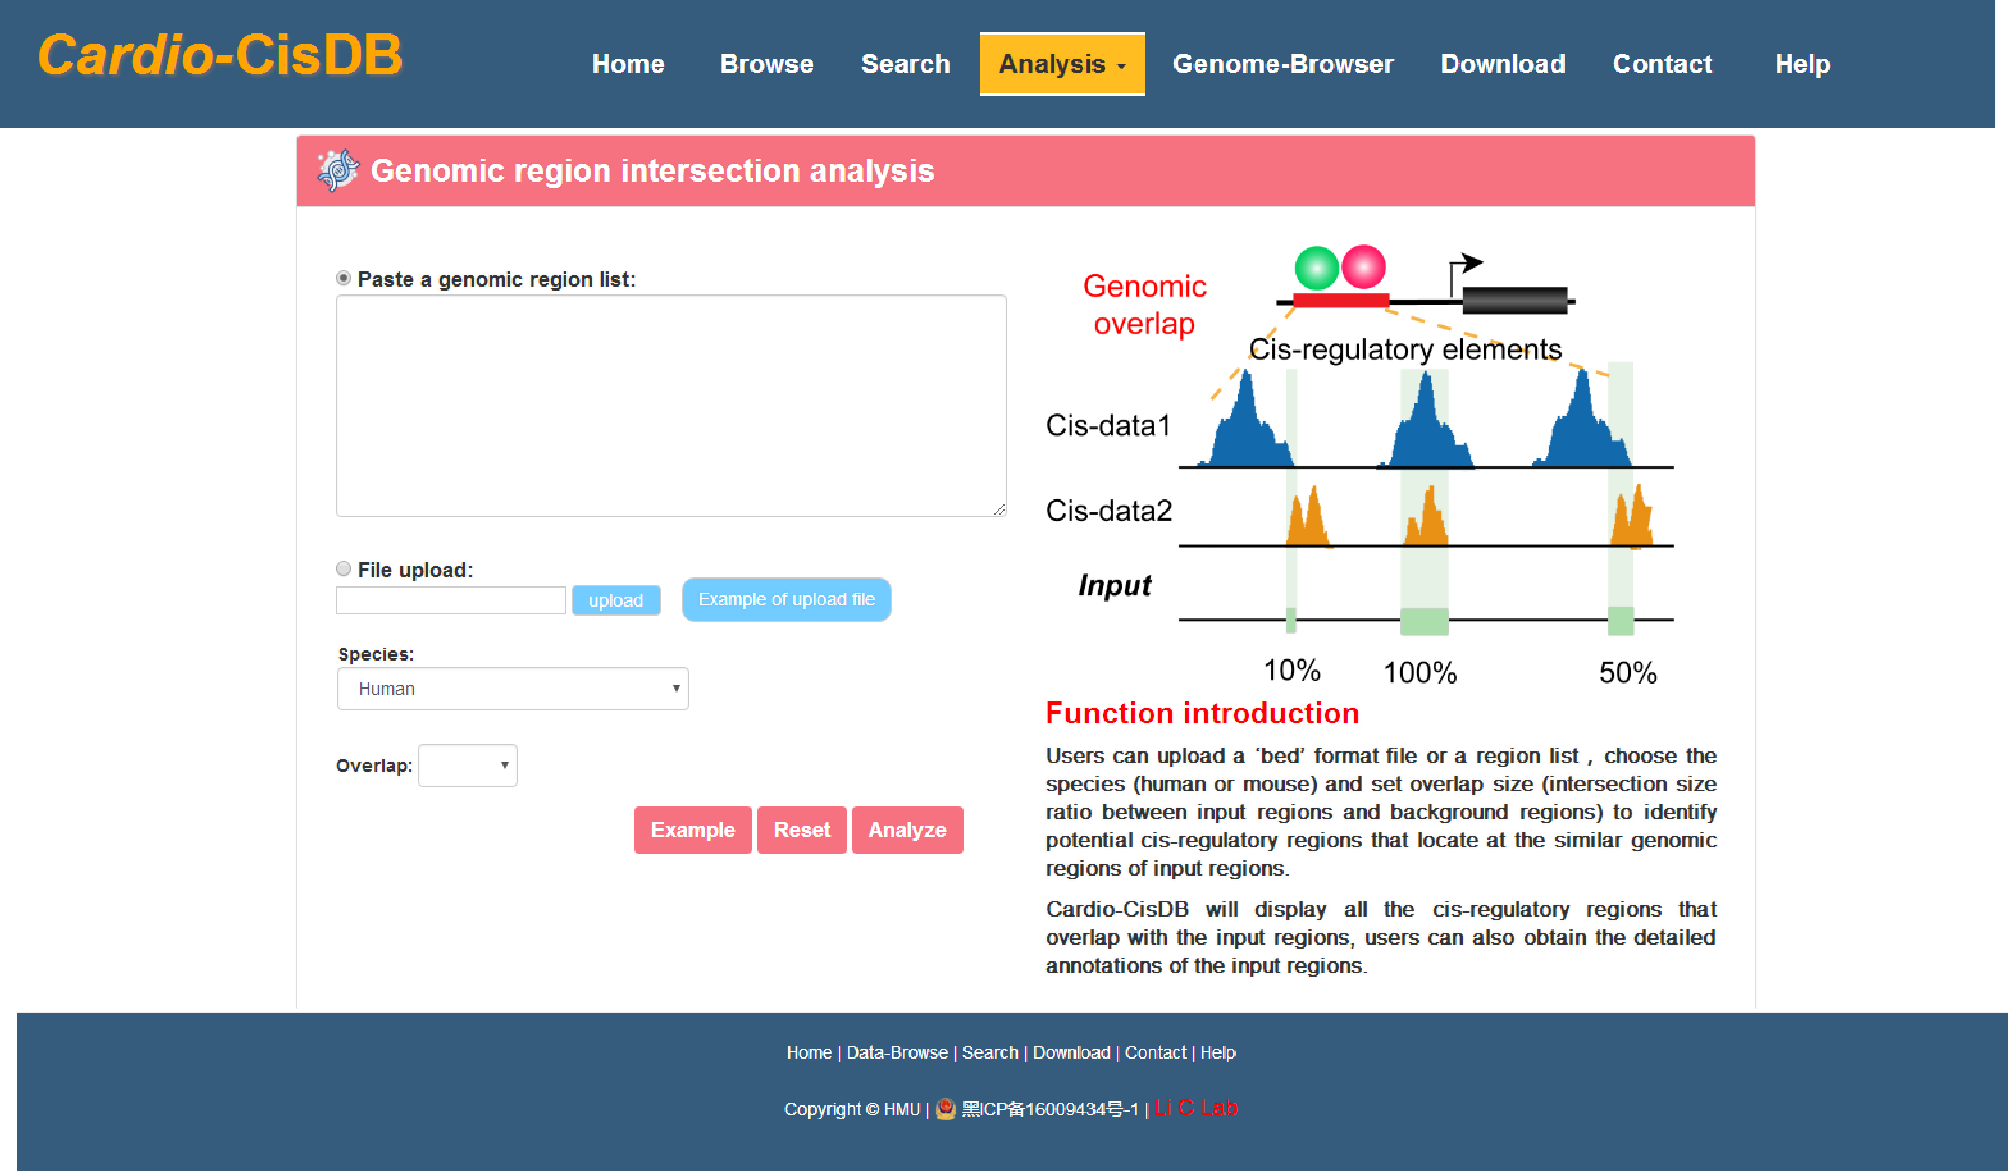Open the footer Data-Browse link
2008x1171 pixels.
(897, 1052)
